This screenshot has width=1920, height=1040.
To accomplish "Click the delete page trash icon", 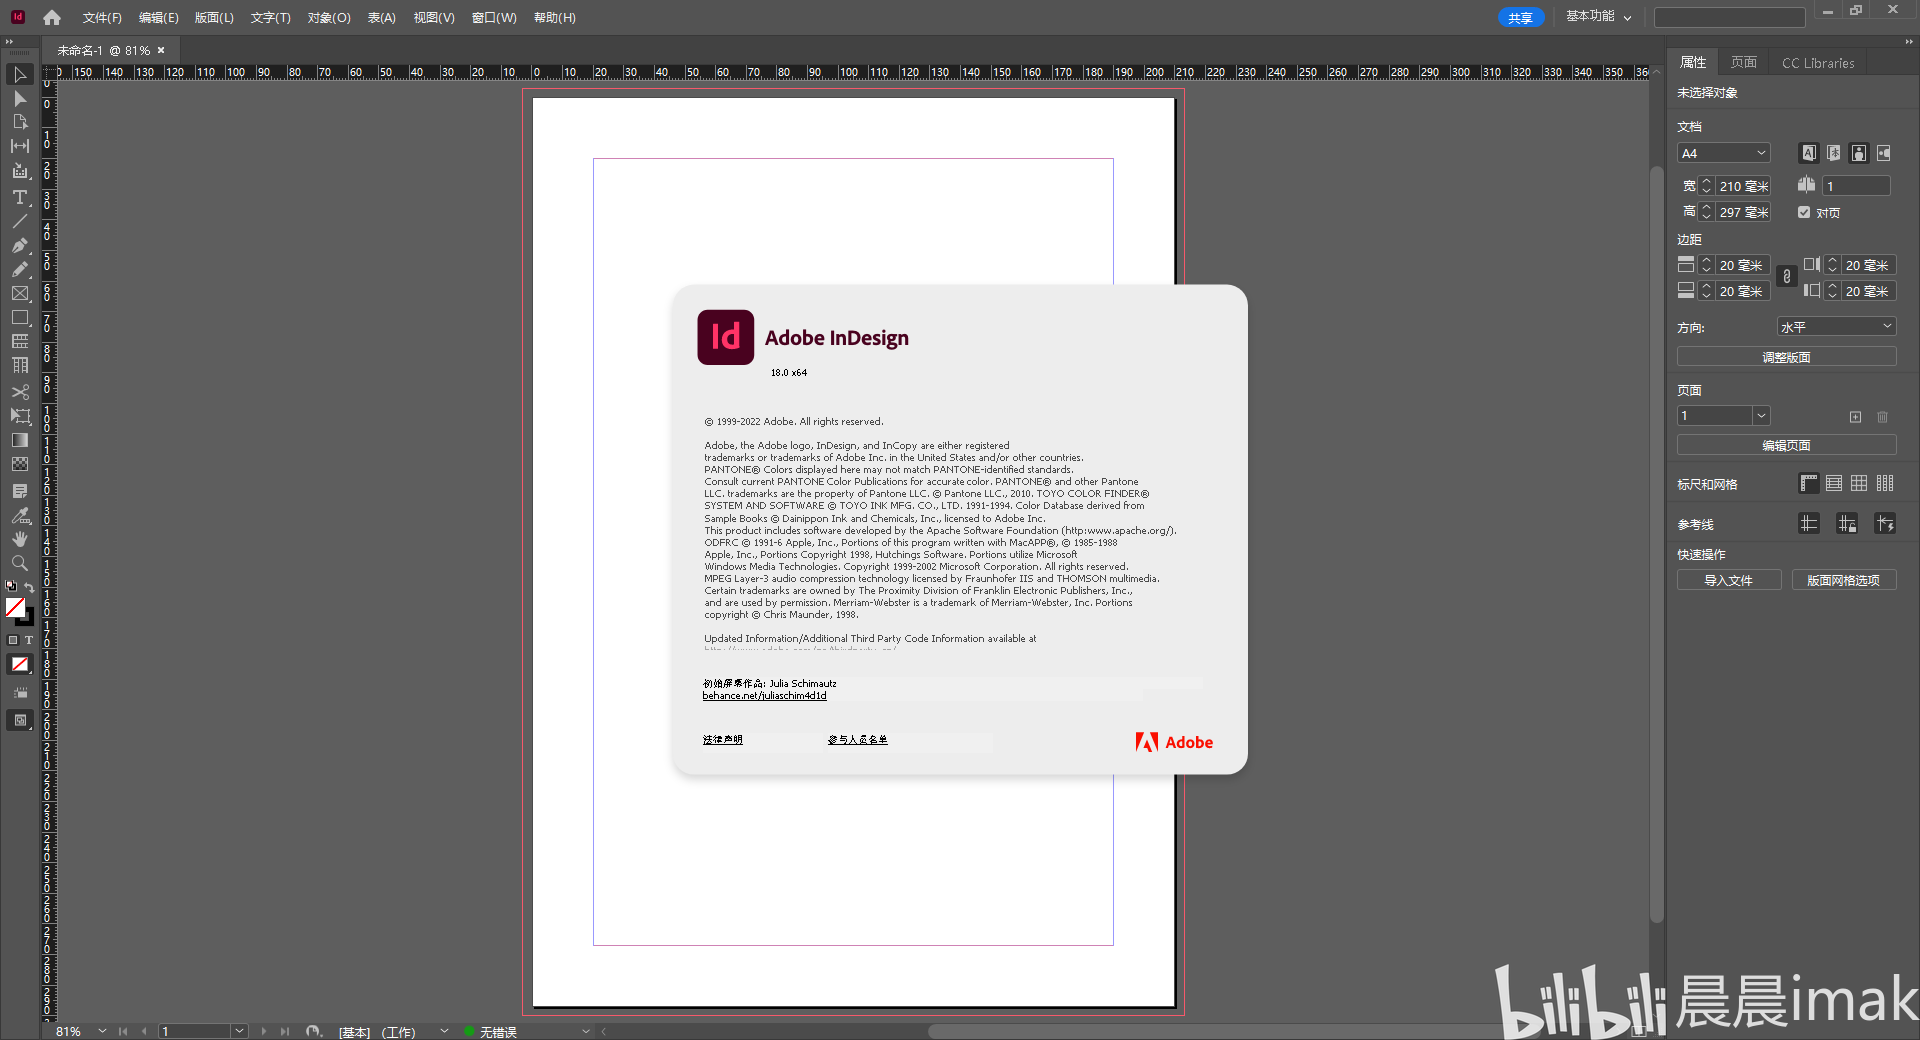I will (1882, 417).
